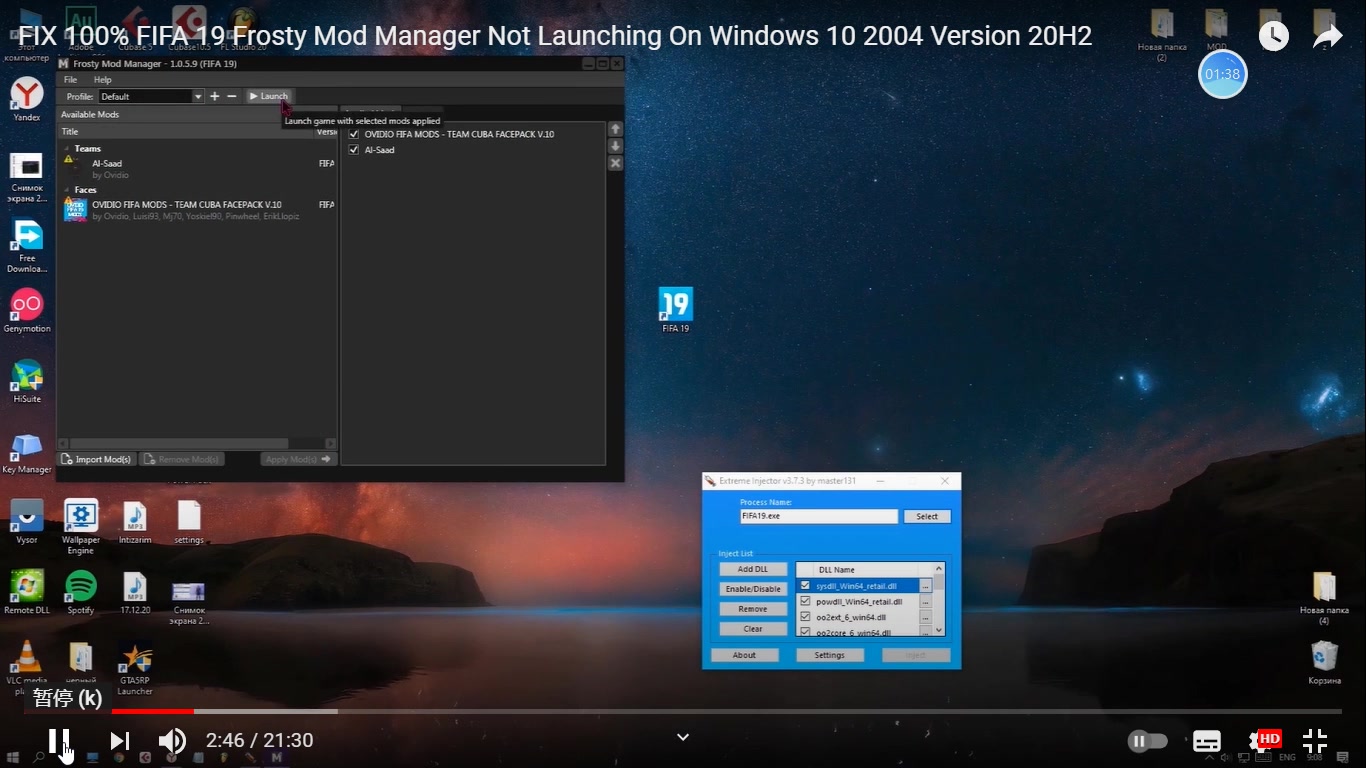Open the Share arrow icon
This screenshot has height=768, width=1366.
click(1328, 36)
